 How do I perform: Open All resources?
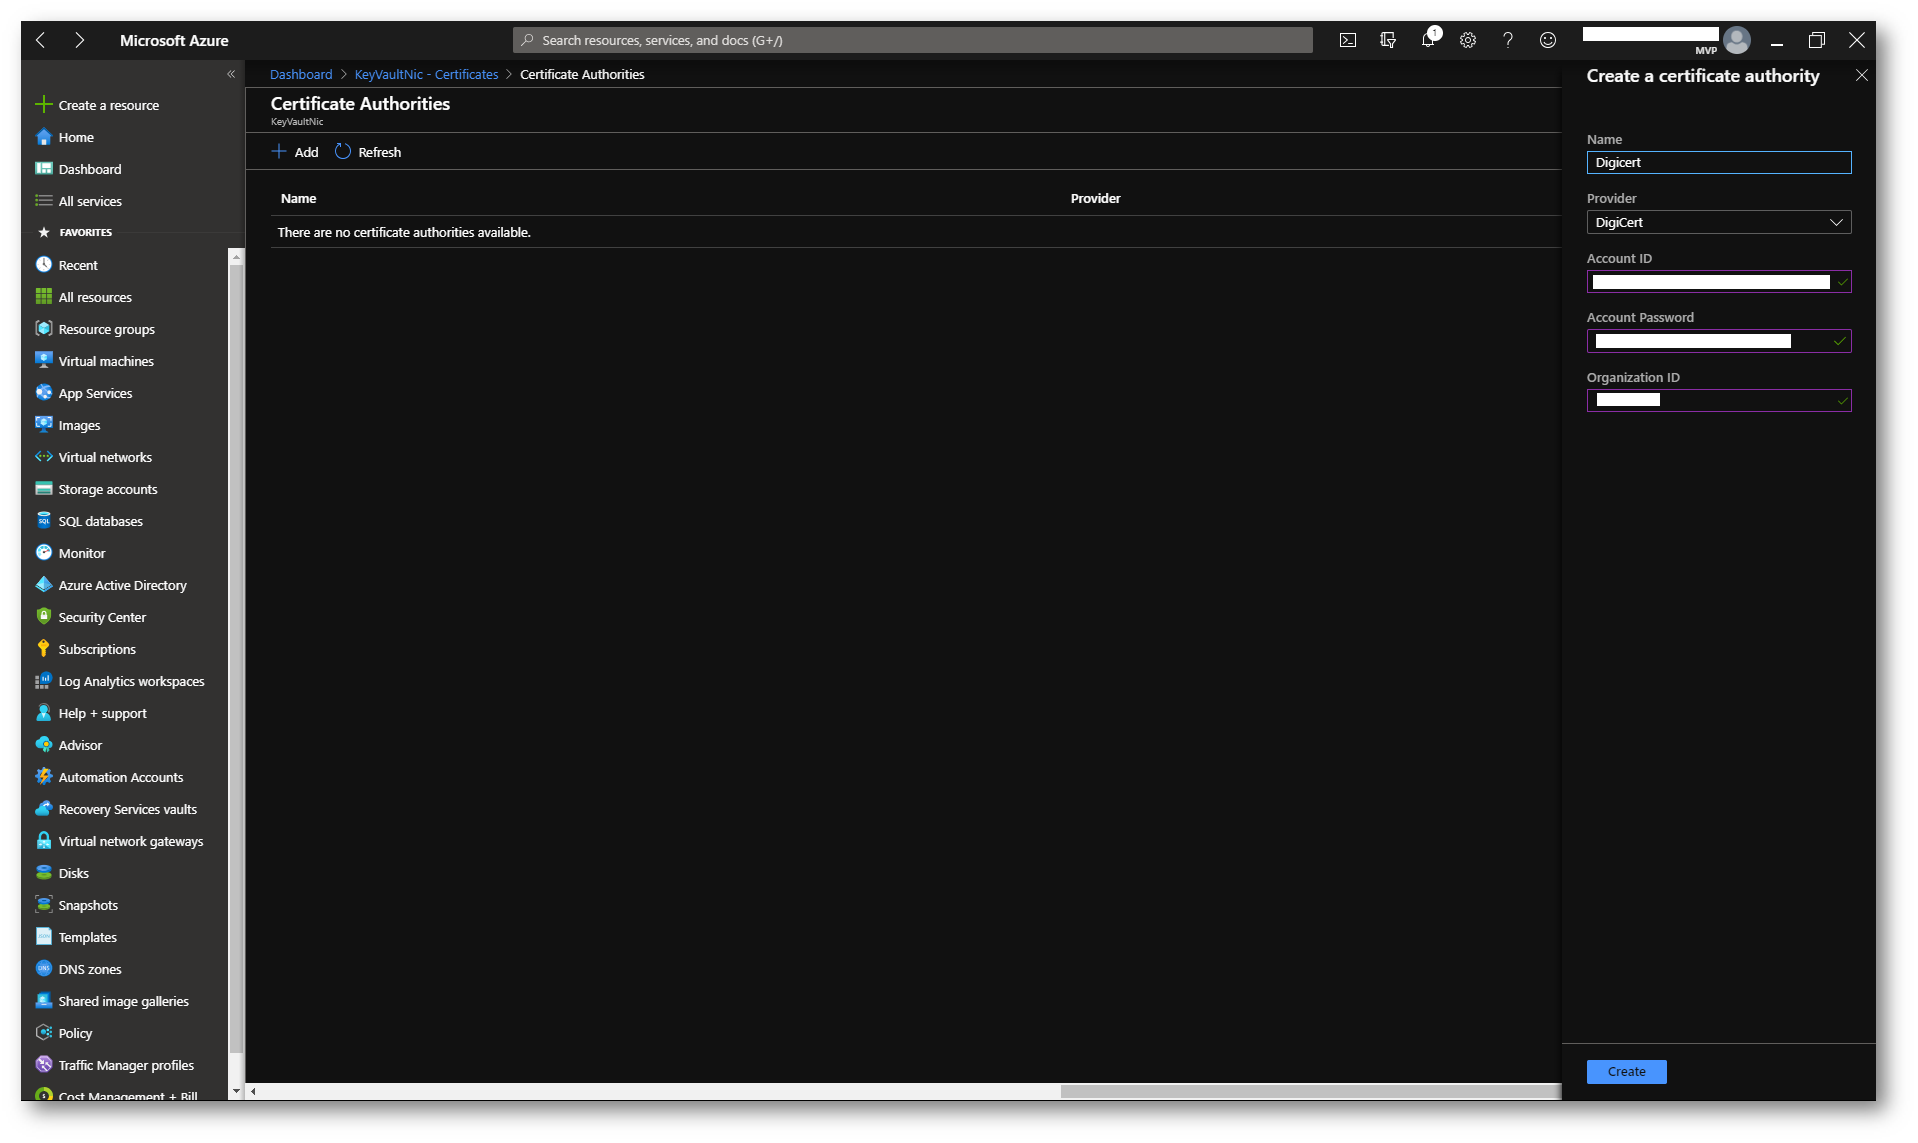click(83, 297)
